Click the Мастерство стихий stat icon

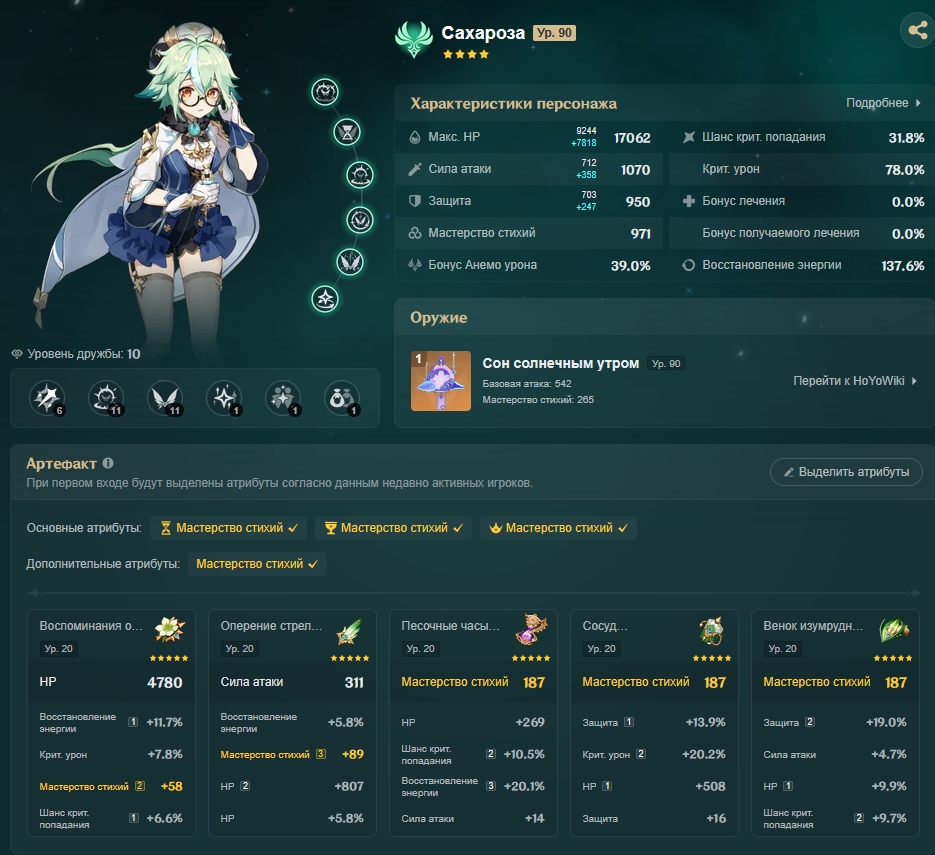tap(414, 233)
